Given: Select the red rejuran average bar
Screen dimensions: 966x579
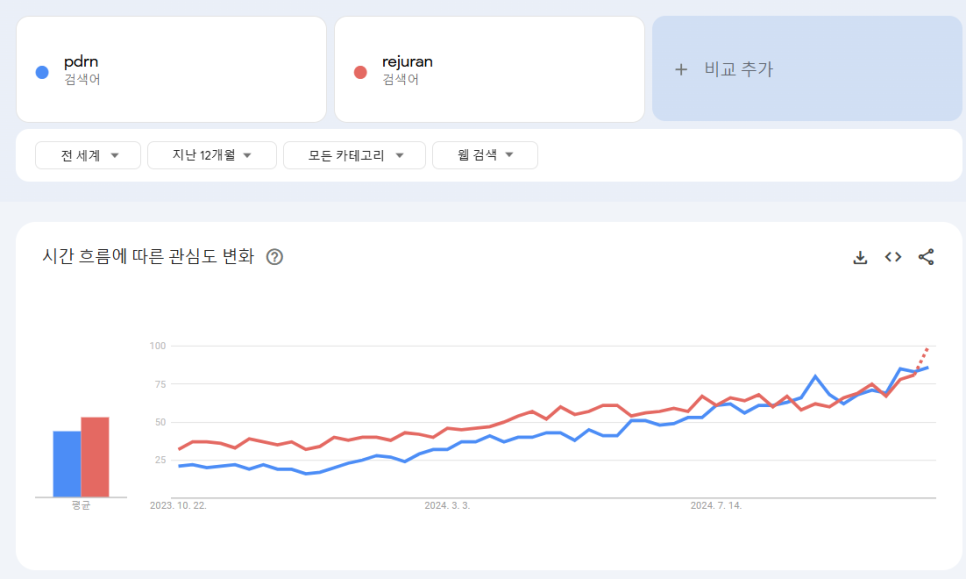Looking at the screenshot, I should pyautogui.click(x=95, y=457).
